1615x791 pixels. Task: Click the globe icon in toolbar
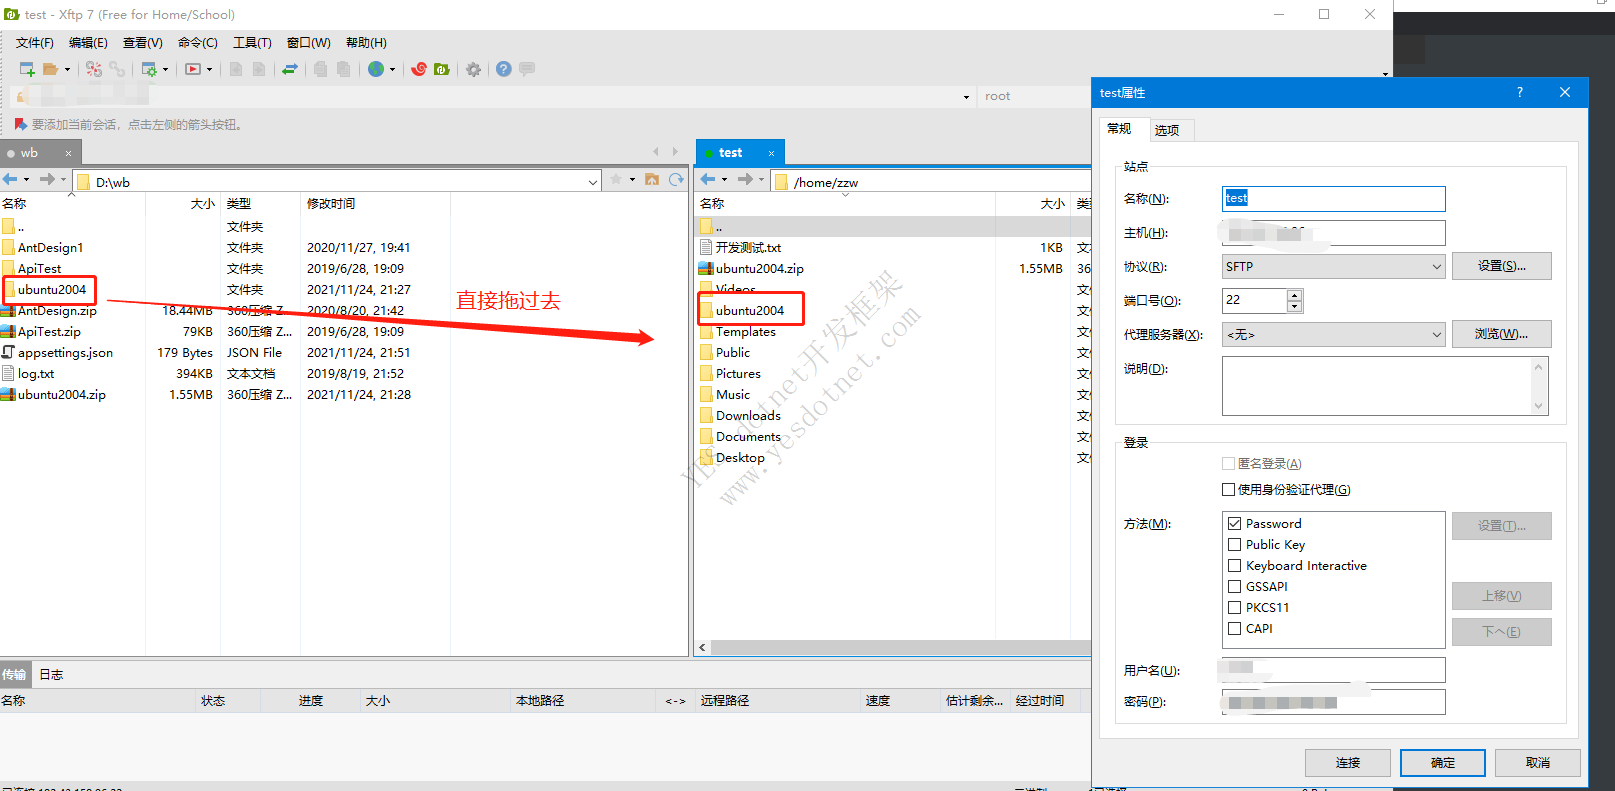coord(376,69)
